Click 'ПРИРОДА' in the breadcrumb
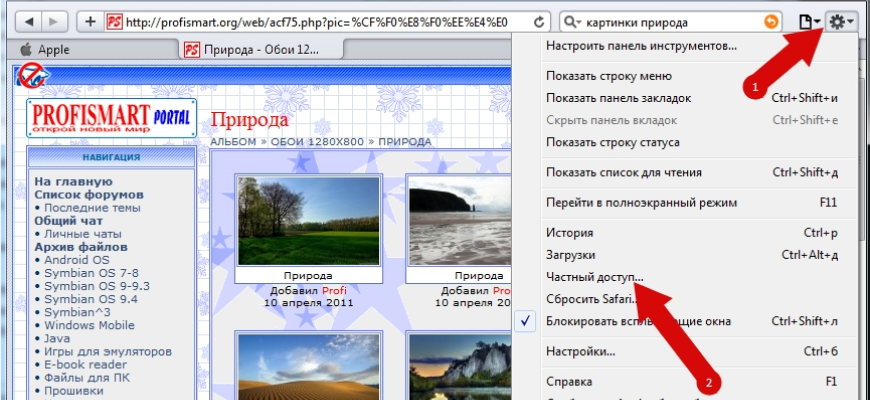This screenshot has width=870, height=400. [404, 142]
